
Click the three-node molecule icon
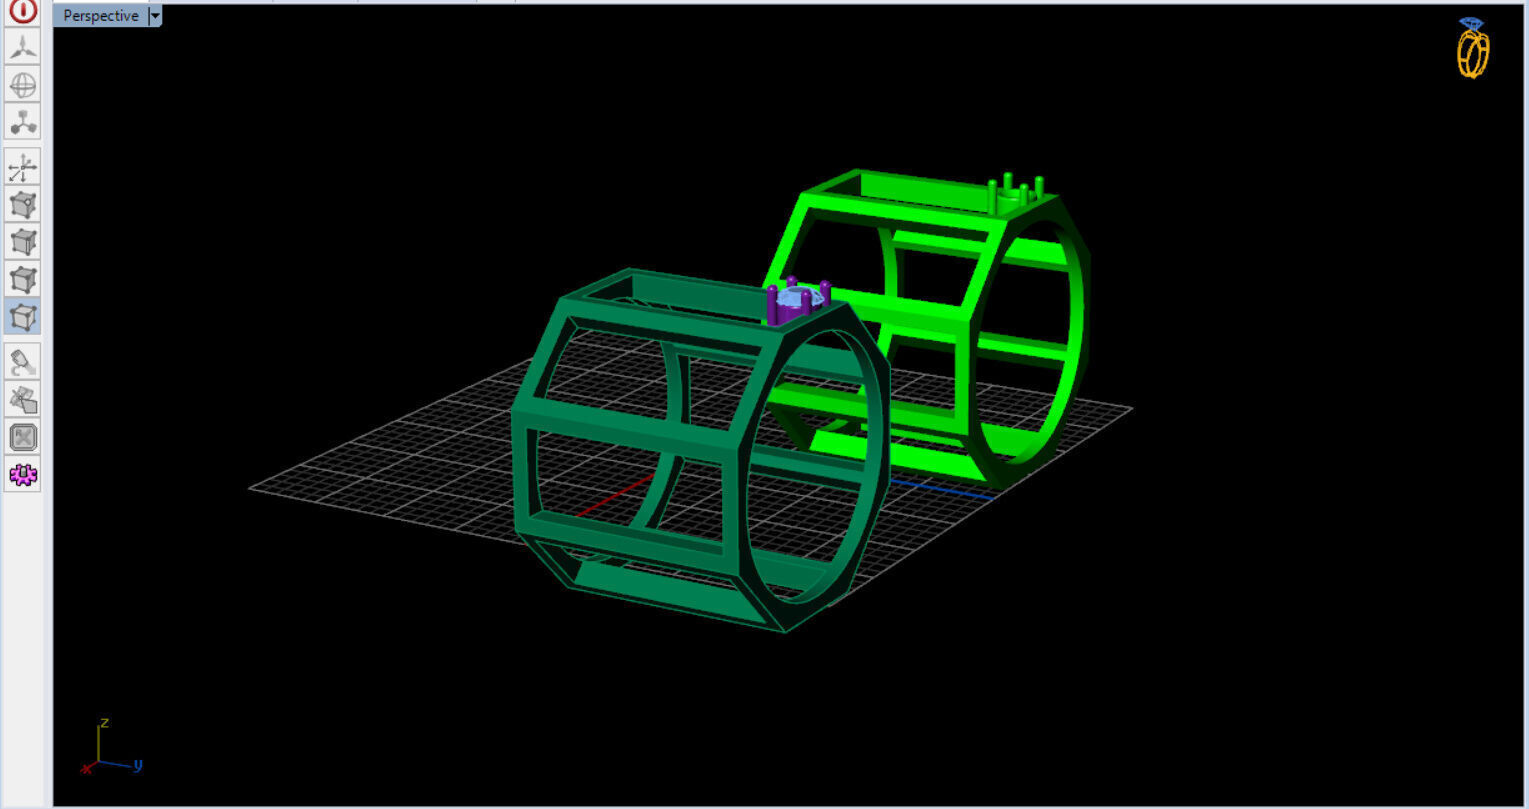pos(23,122)
